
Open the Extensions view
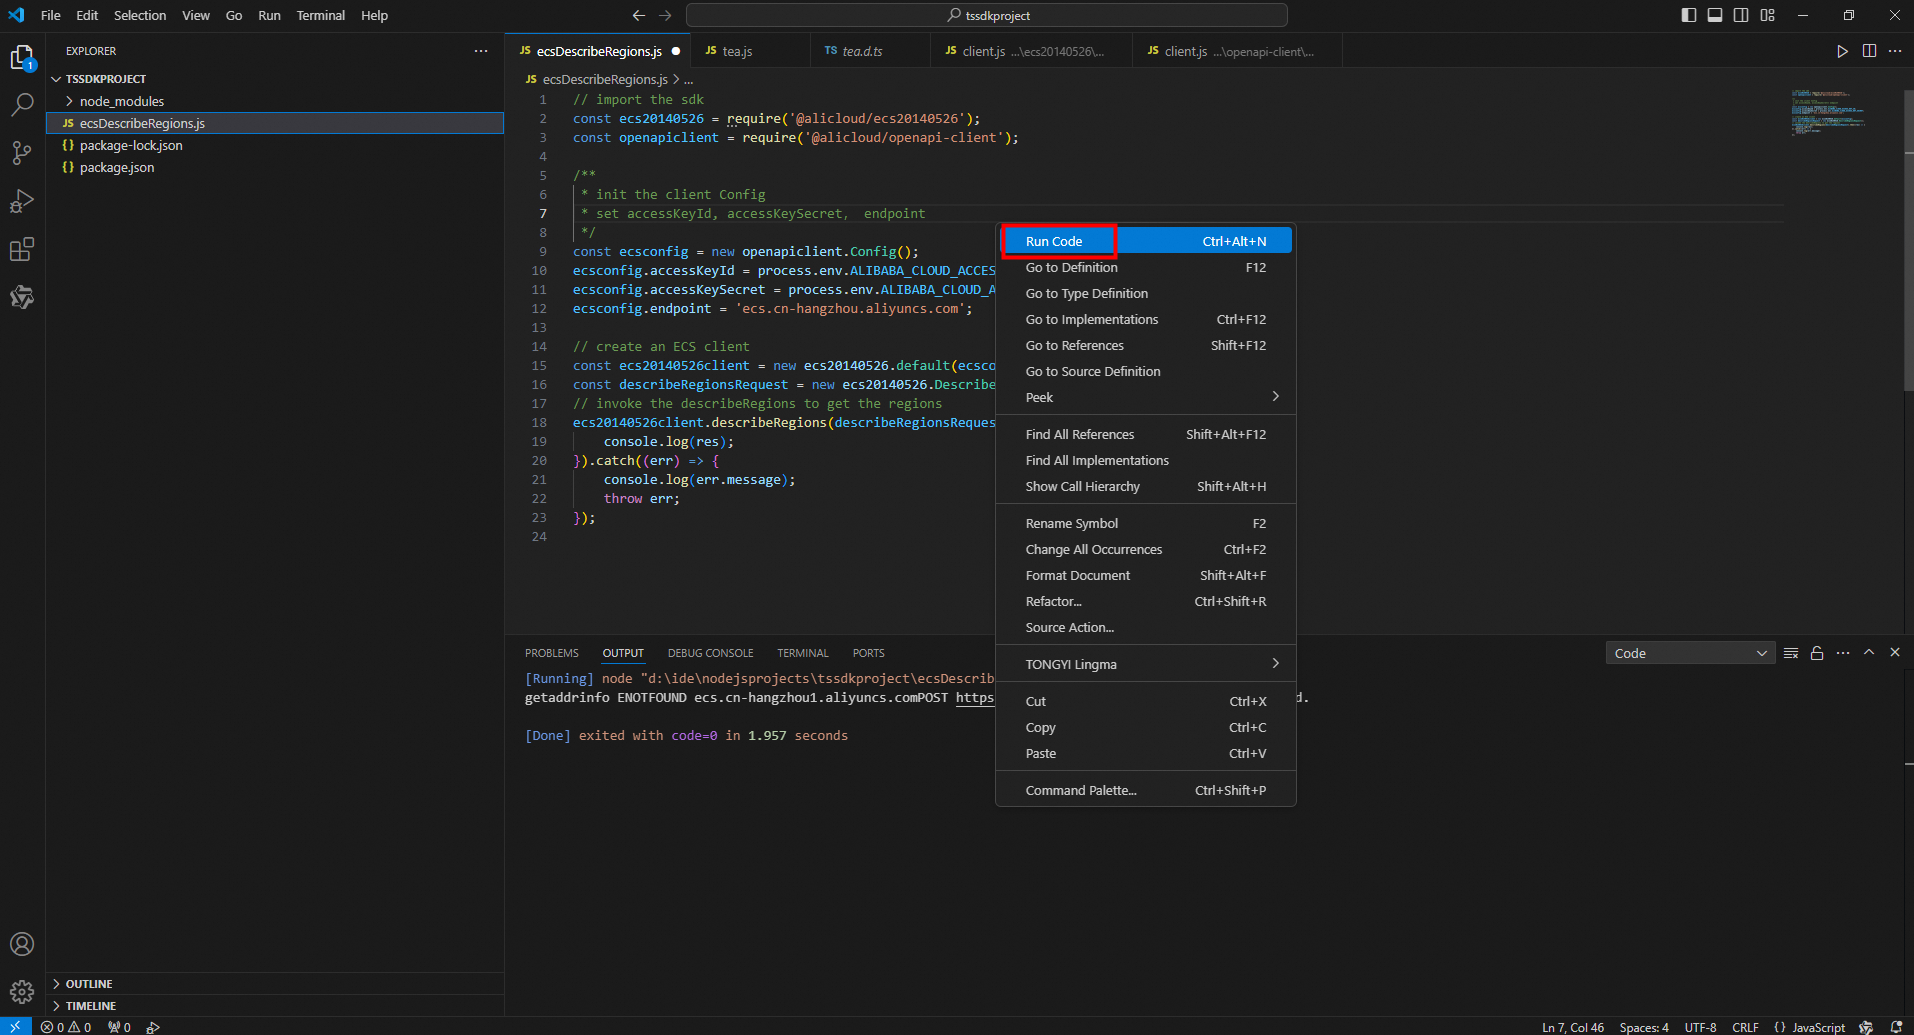[x=22, y=249]
